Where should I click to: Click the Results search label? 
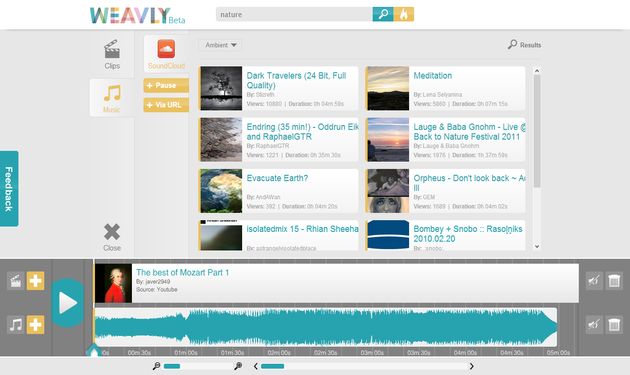click(x=525, y=45)
